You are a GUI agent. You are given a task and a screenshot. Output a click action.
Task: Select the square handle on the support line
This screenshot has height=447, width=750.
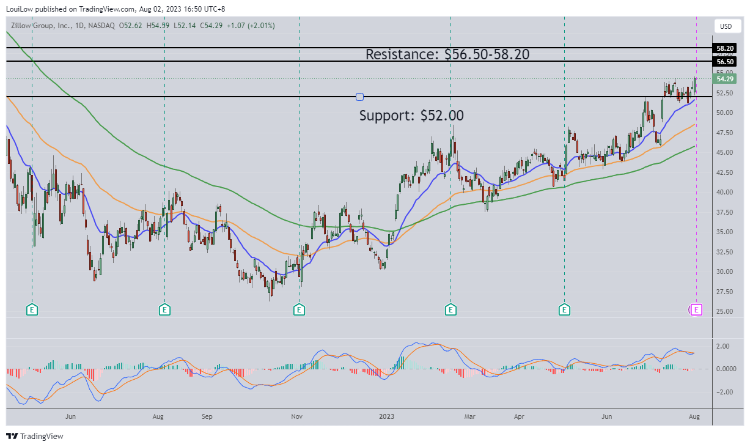point(360,97)
